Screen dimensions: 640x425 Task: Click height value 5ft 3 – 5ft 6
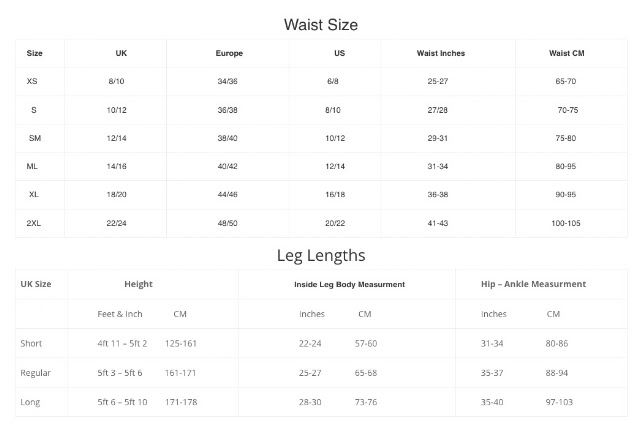coord(120,373)
